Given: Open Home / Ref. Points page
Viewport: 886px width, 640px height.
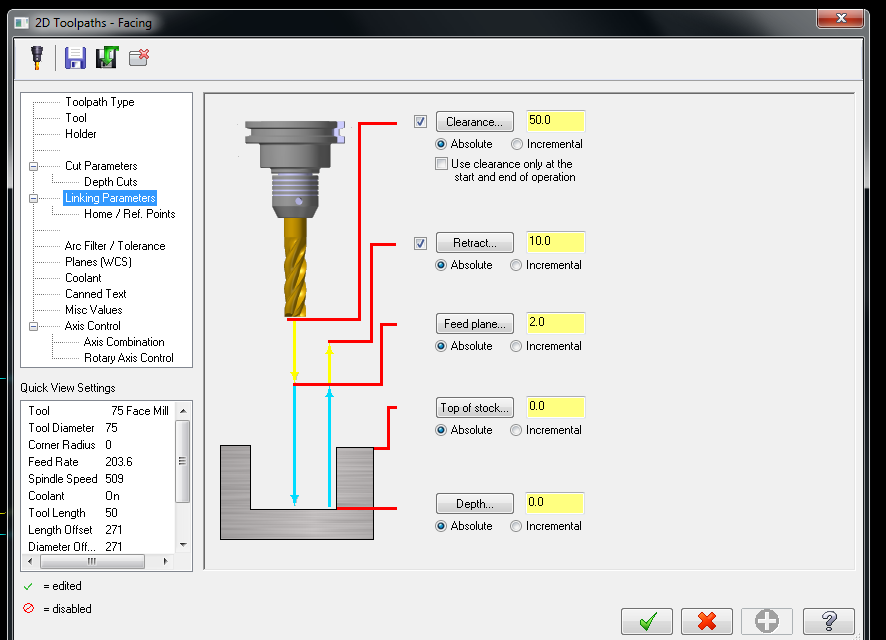Looking at the screenshot, I should pos(129,214).
